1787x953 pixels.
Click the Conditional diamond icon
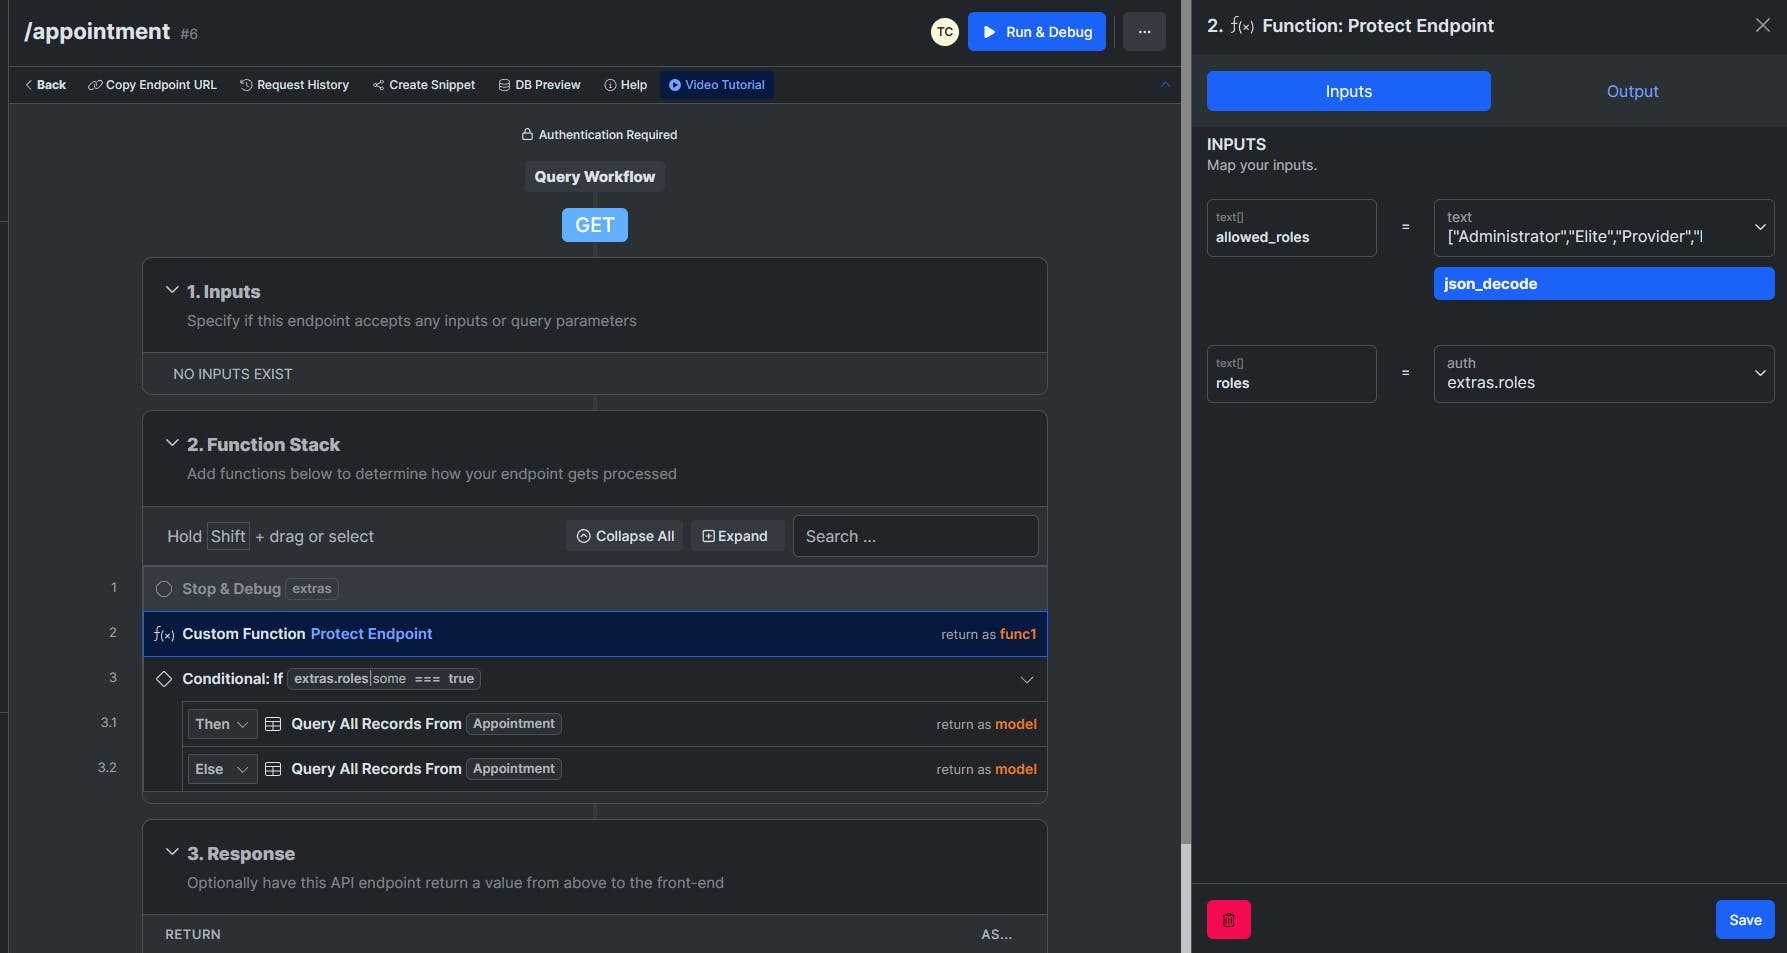(x=164, y=679)
